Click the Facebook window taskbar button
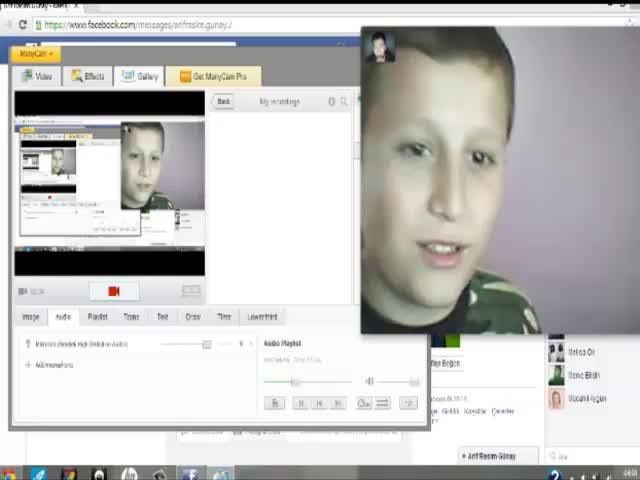This screenshot has height=480, width=640. click(190, 473)
